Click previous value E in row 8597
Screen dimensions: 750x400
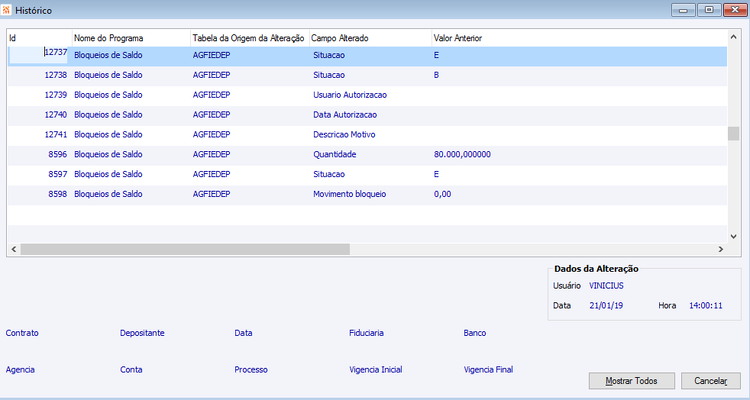point(436,174)
